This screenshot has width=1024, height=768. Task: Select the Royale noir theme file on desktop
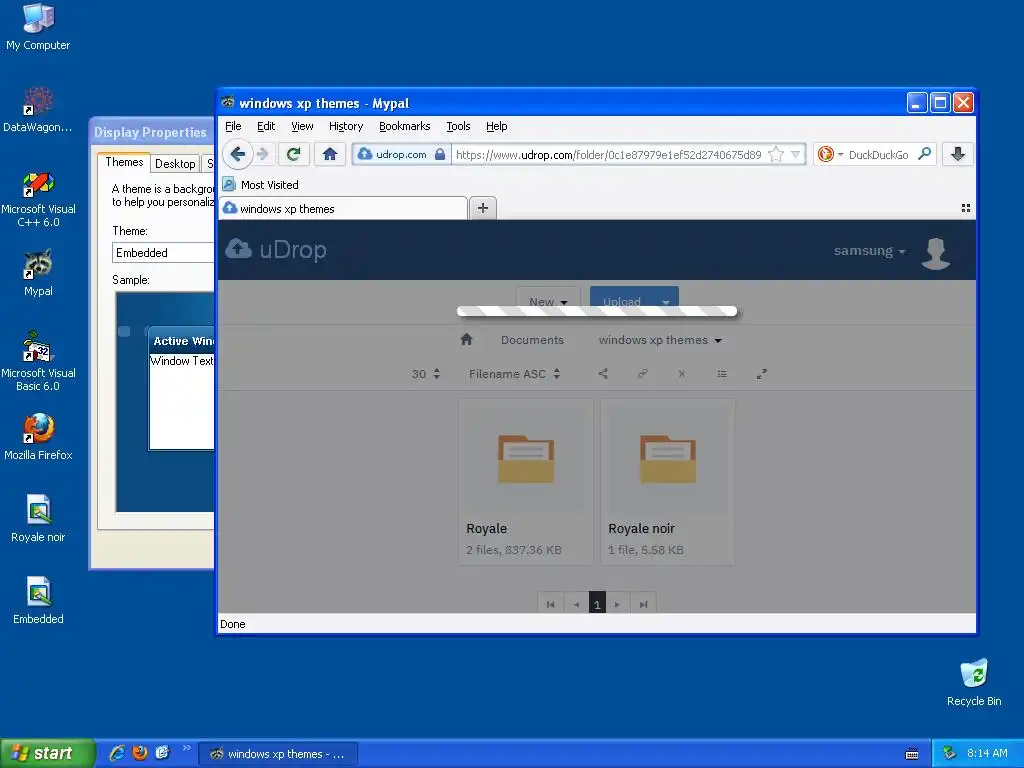pyautogui.click(x=38, y=519)
